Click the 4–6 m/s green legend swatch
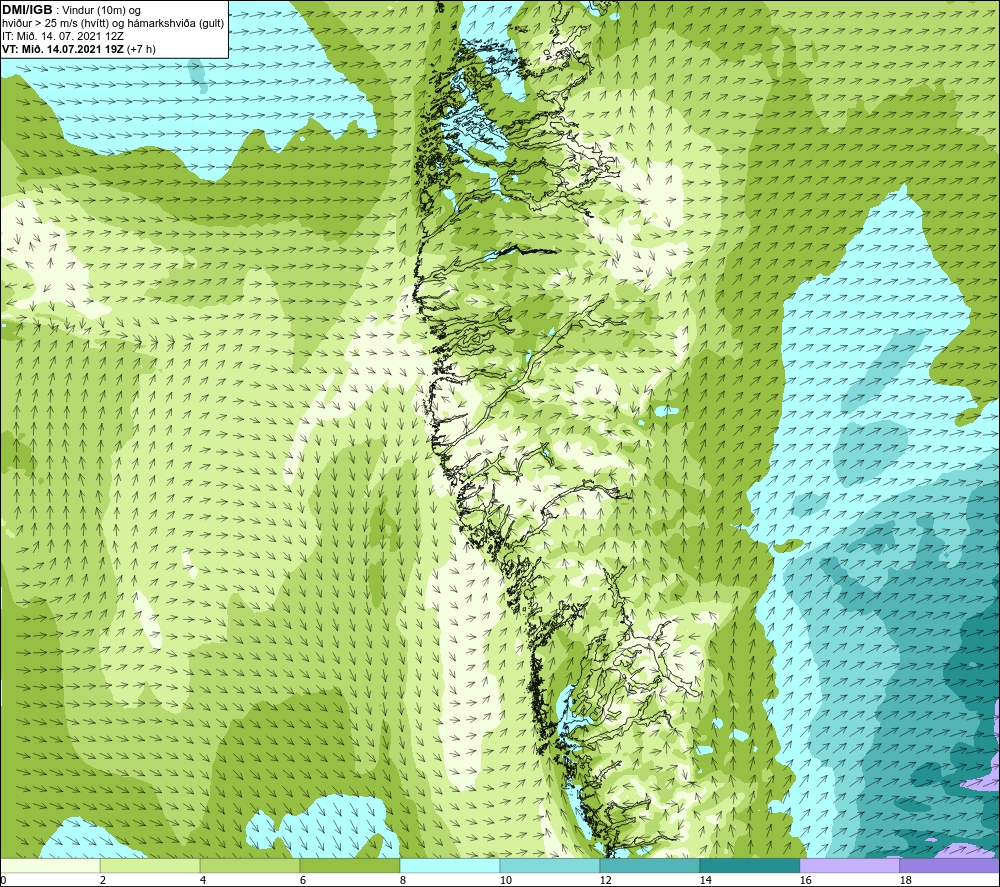Screen dimensions: 1000x887 pos(250,865)
